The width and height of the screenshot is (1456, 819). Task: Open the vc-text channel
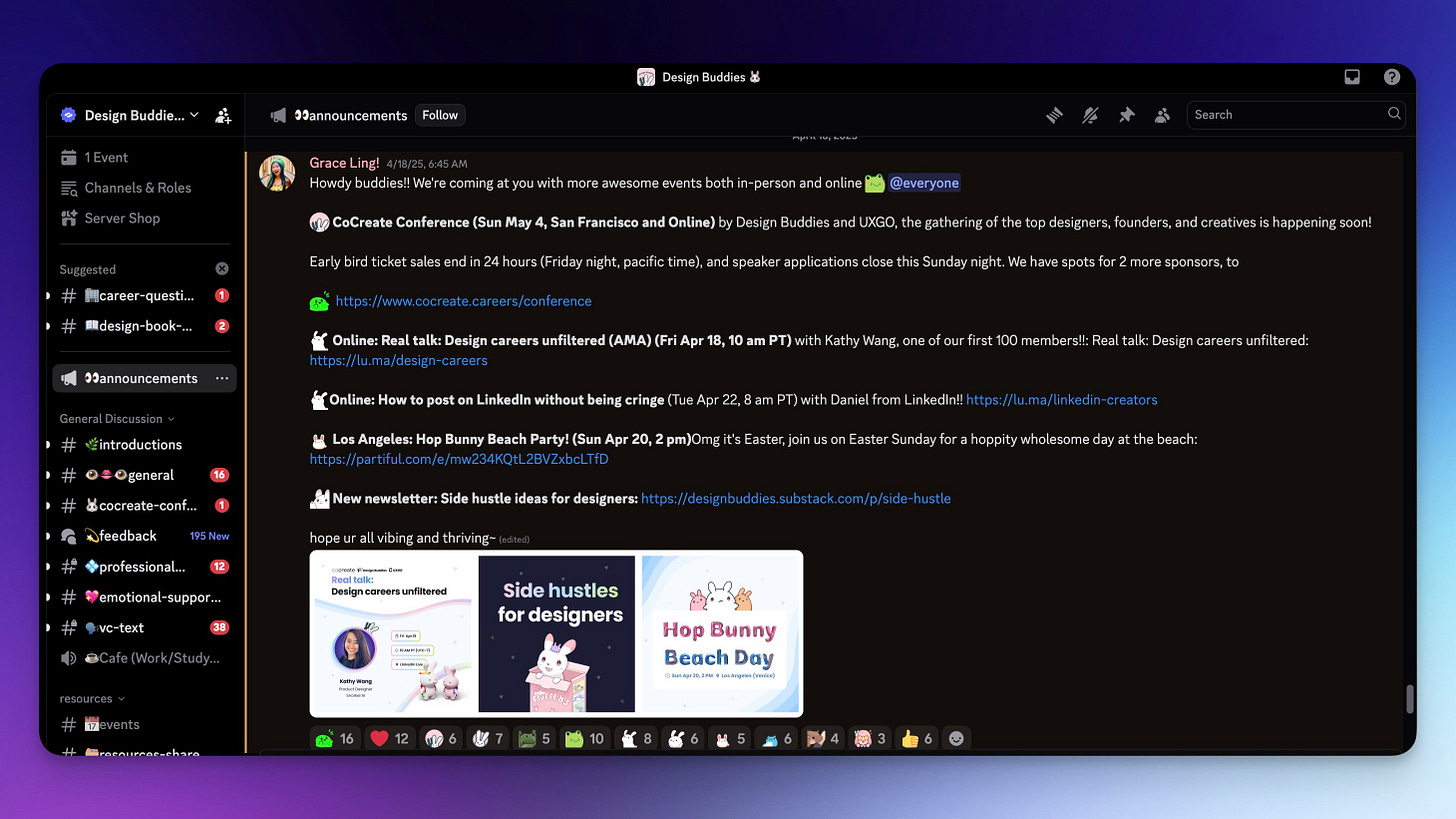click(x=145, y=628)
